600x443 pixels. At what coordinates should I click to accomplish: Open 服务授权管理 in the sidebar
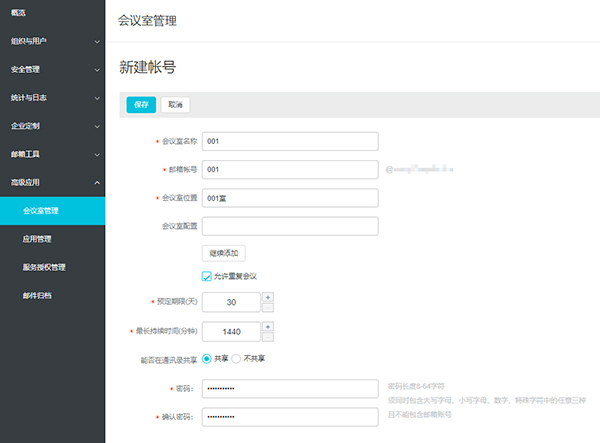44,267
